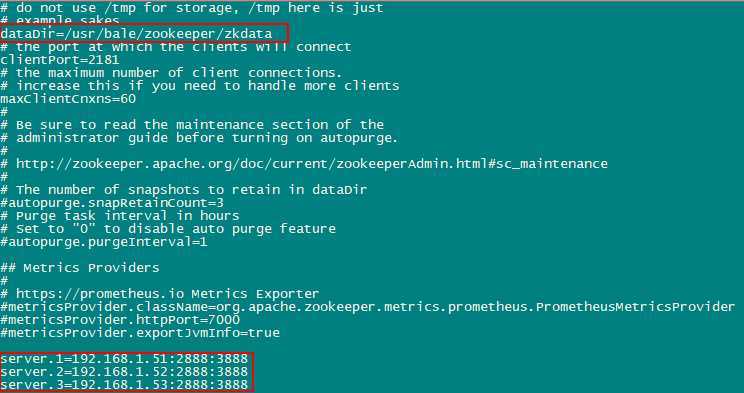The image size is (744, 393).
Task: Click the clientPort=2181 line
Action: click(x=60, y=60)
